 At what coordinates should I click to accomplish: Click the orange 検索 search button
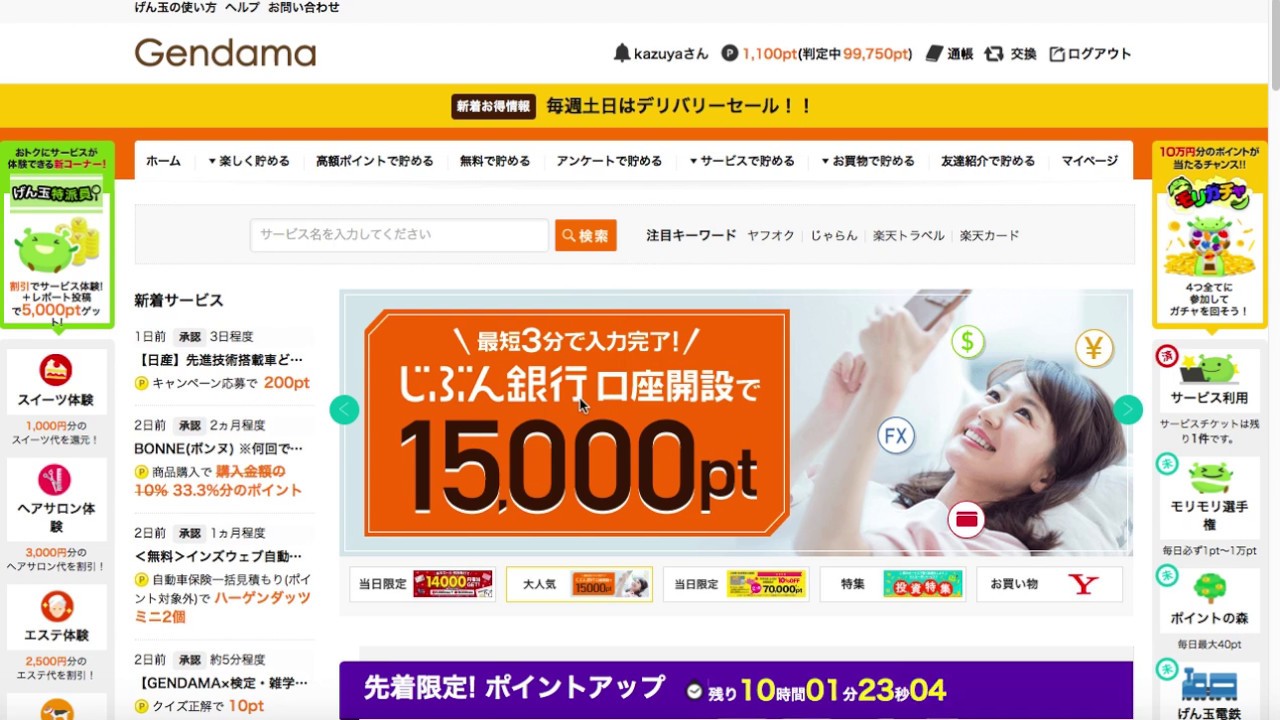point(586,235)
